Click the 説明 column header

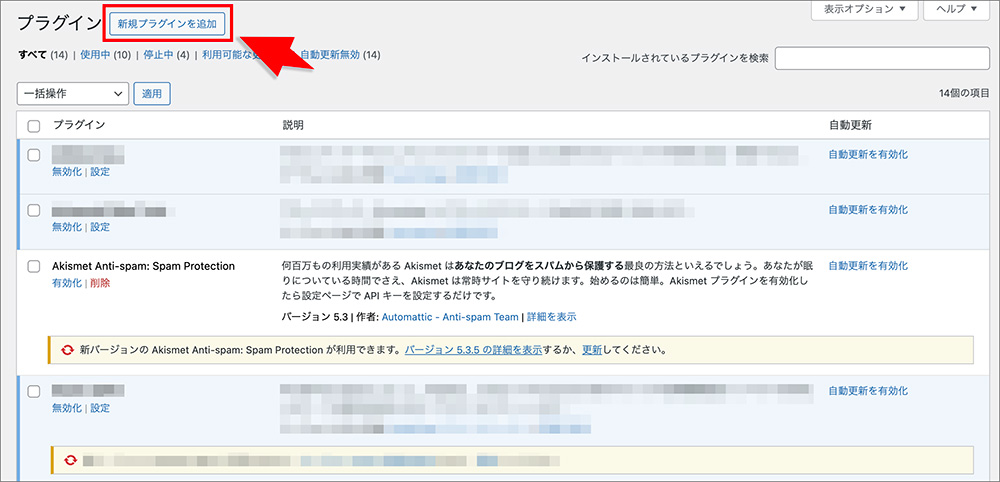click(x=293, y=126)
